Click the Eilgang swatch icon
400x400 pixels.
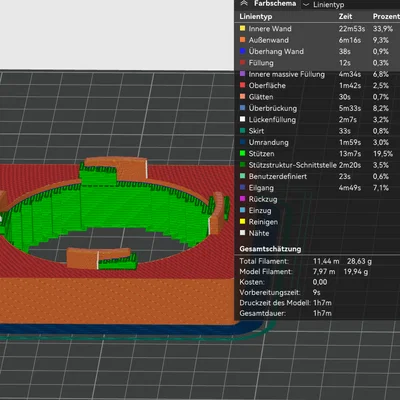click(242, 188)
